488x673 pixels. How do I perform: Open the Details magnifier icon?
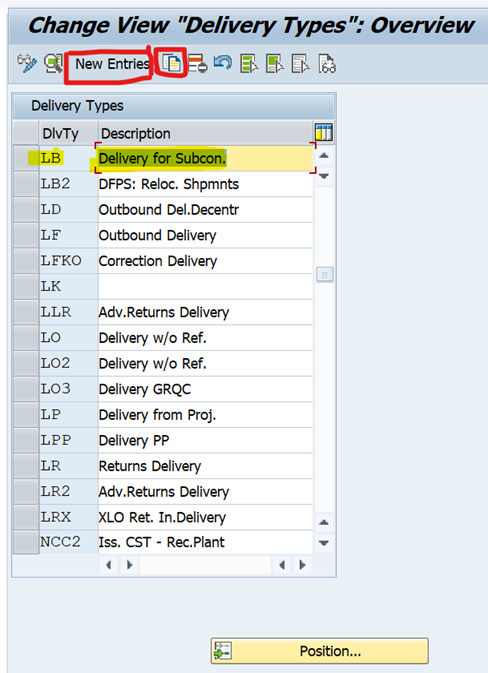tap(53, 64)
